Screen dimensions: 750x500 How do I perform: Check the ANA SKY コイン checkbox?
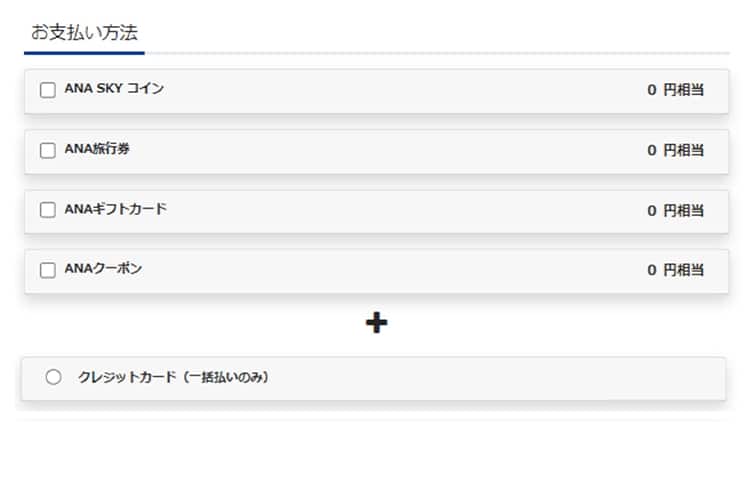point(48,90)
